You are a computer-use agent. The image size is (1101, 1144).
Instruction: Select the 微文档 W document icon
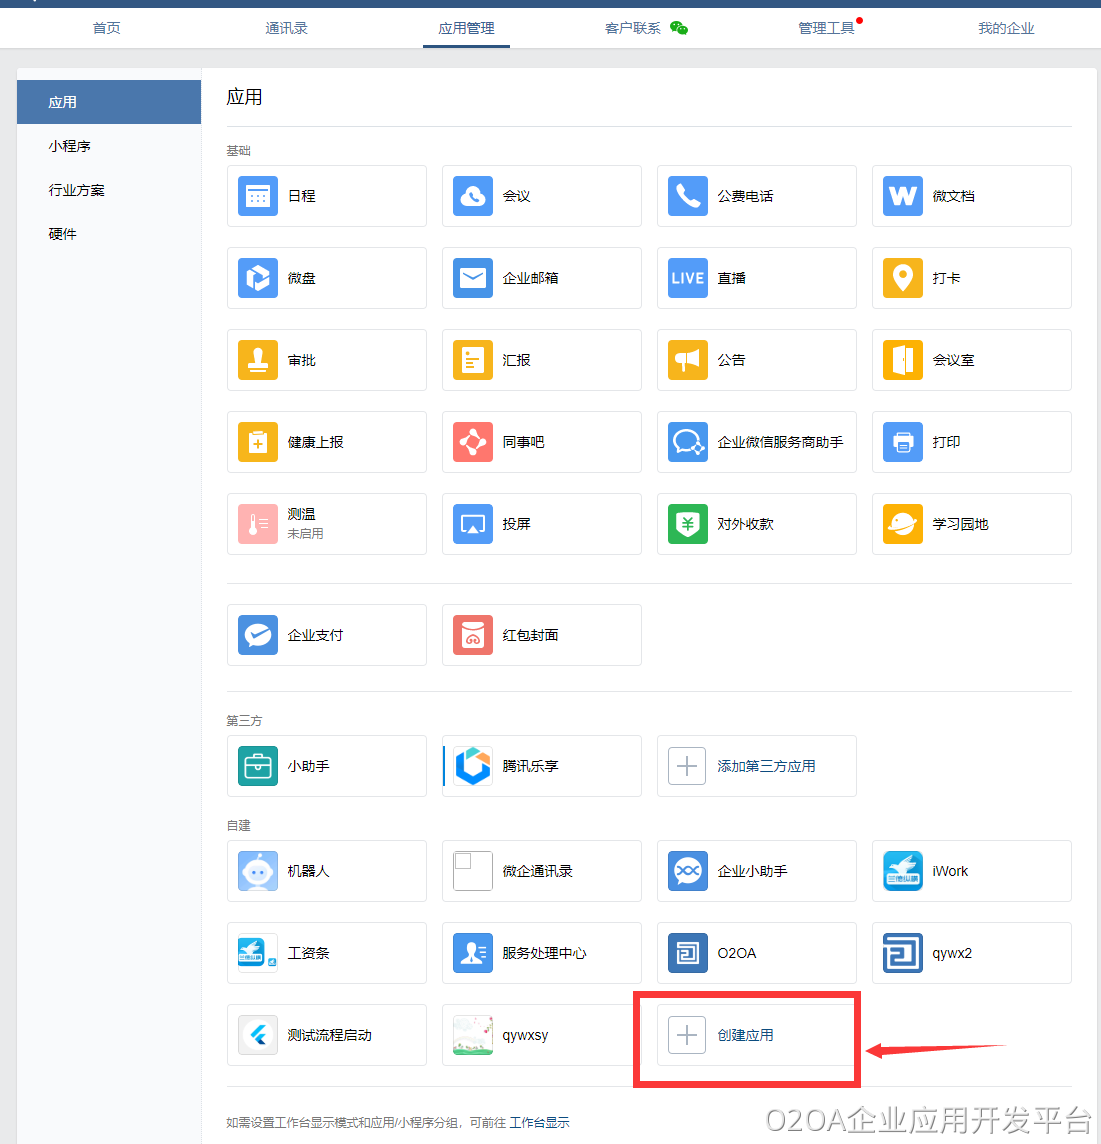click(x=903, y=196)
